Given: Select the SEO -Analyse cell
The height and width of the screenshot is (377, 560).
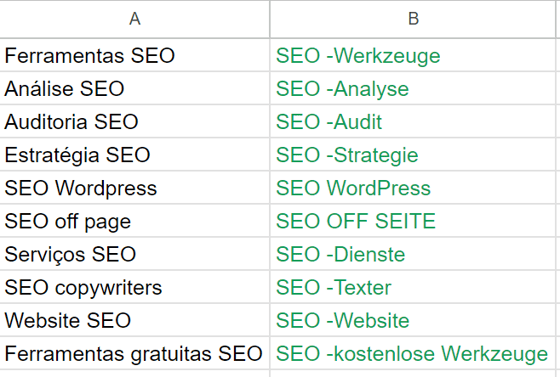Looking at the screenshot, I should pos(413,88).
